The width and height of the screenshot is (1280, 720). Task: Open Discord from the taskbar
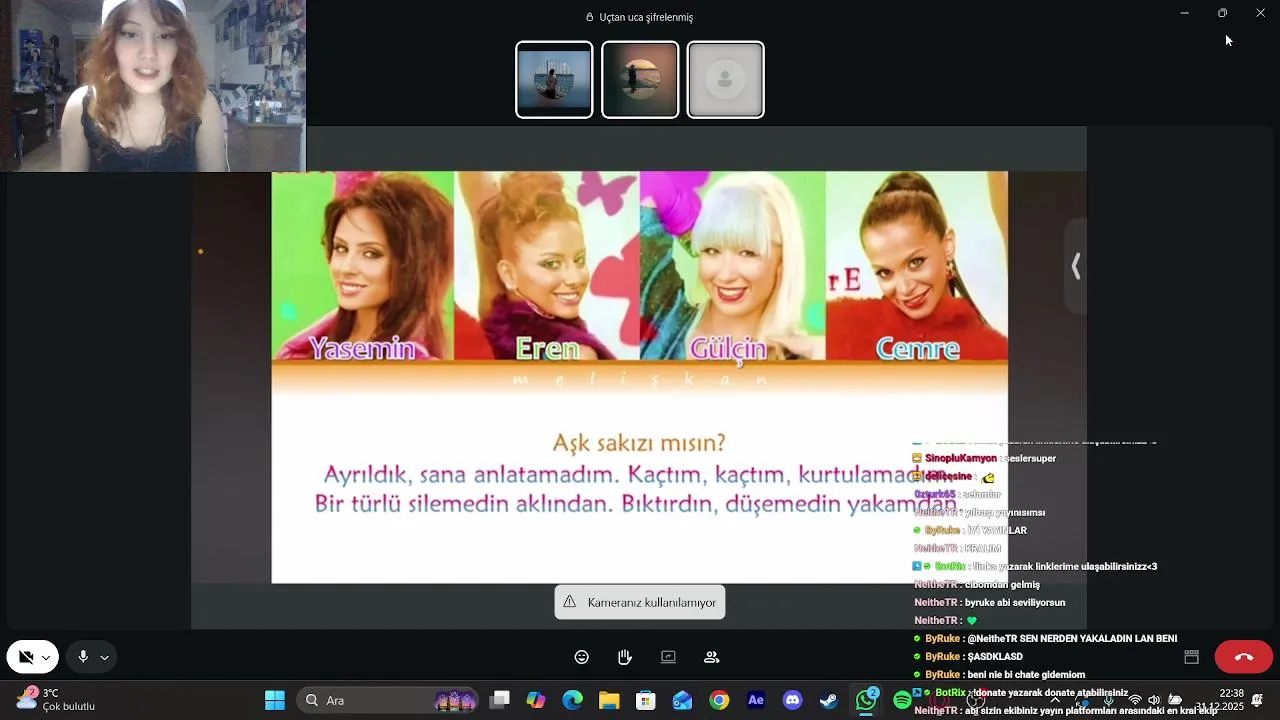coord(792,700)
